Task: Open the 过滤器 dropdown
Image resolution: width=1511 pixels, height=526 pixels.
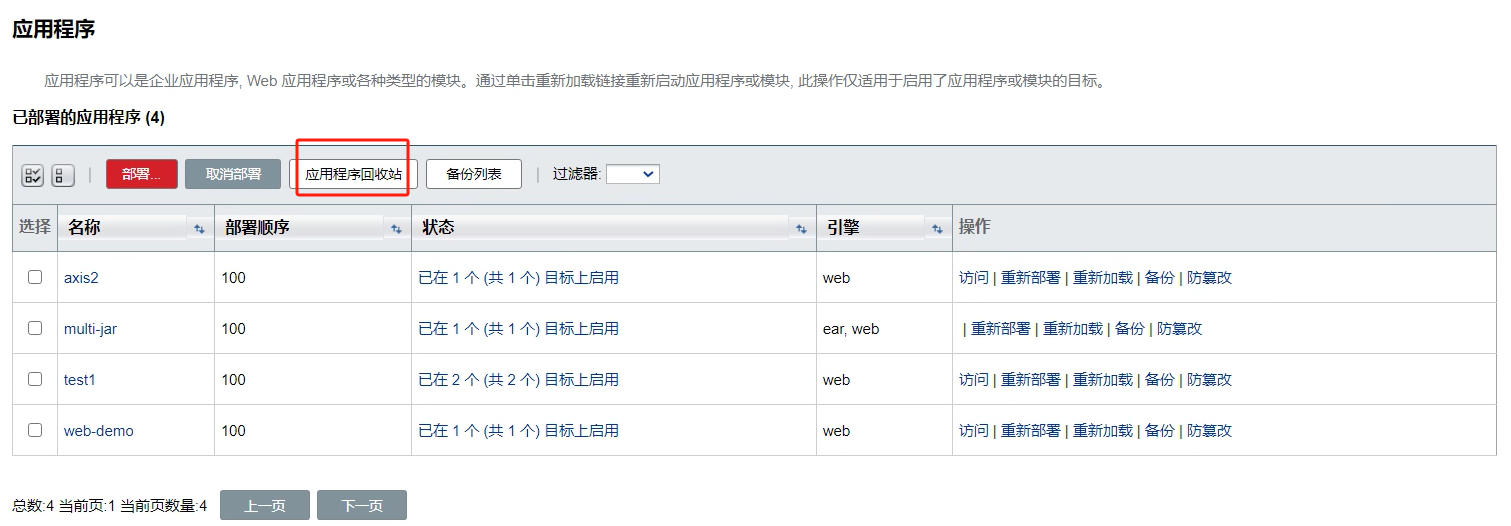Action: pos(632,174)
